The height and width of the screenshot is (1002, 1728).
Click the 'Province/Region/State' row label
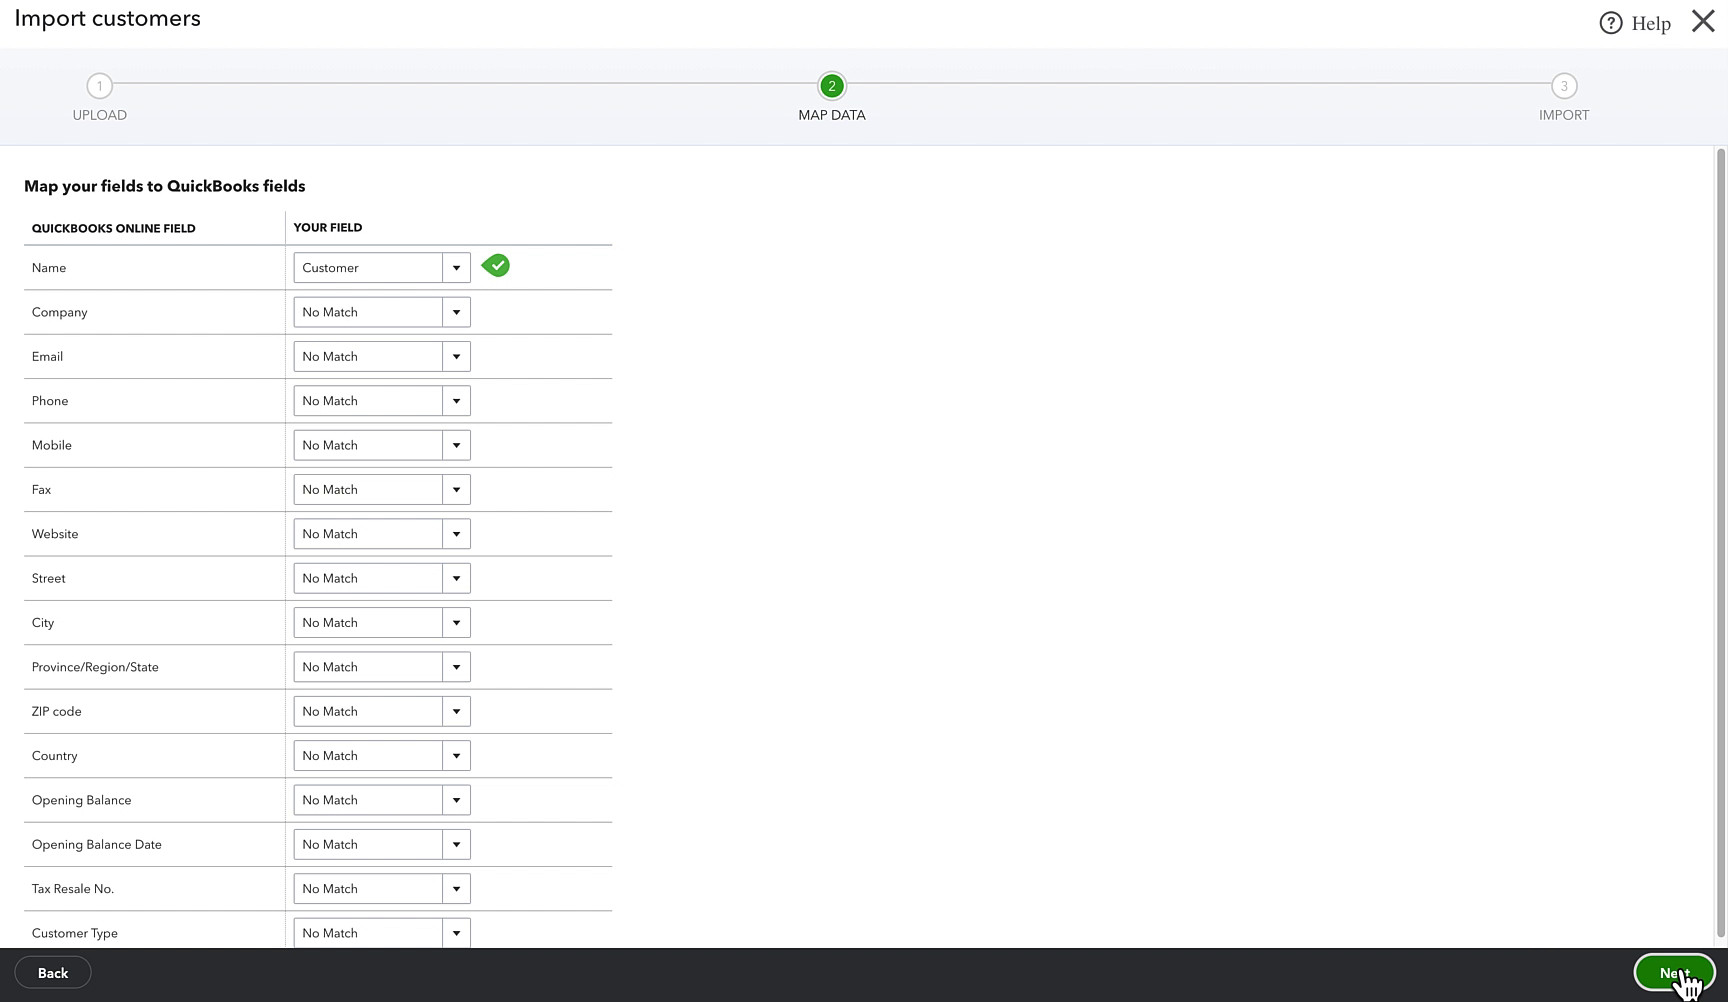point(95,667)
